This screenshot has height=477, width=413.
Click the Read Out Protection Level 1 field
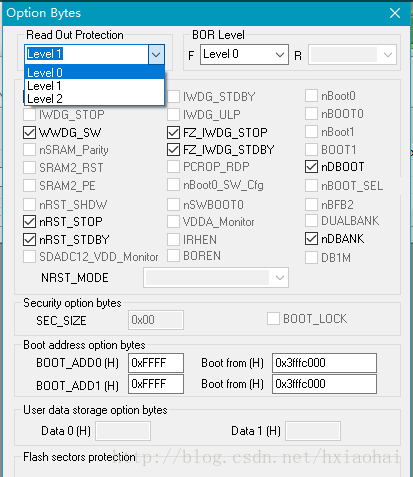[x=87, y=54]
